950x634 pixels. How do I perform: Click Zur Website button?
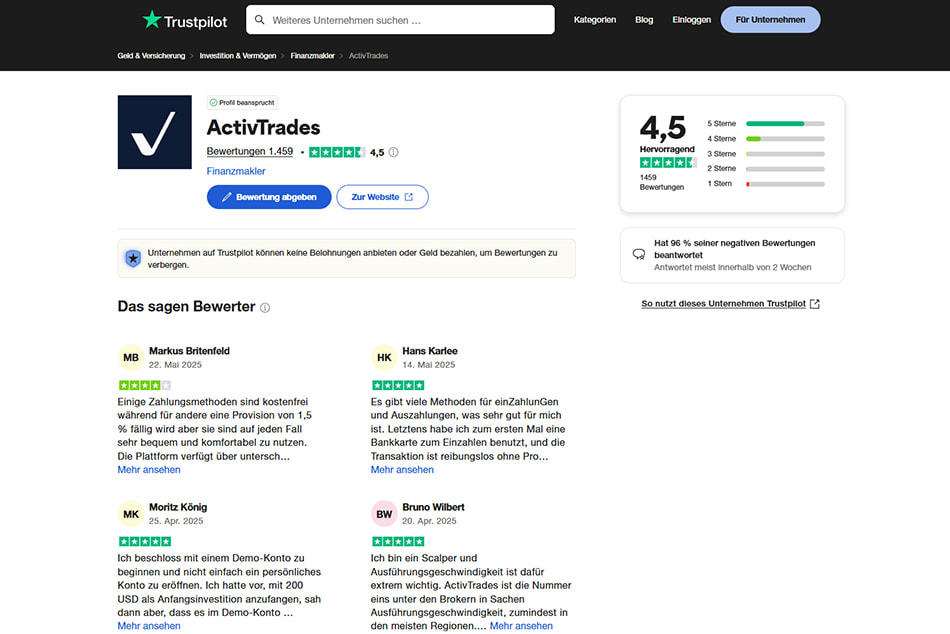[382, 197]
